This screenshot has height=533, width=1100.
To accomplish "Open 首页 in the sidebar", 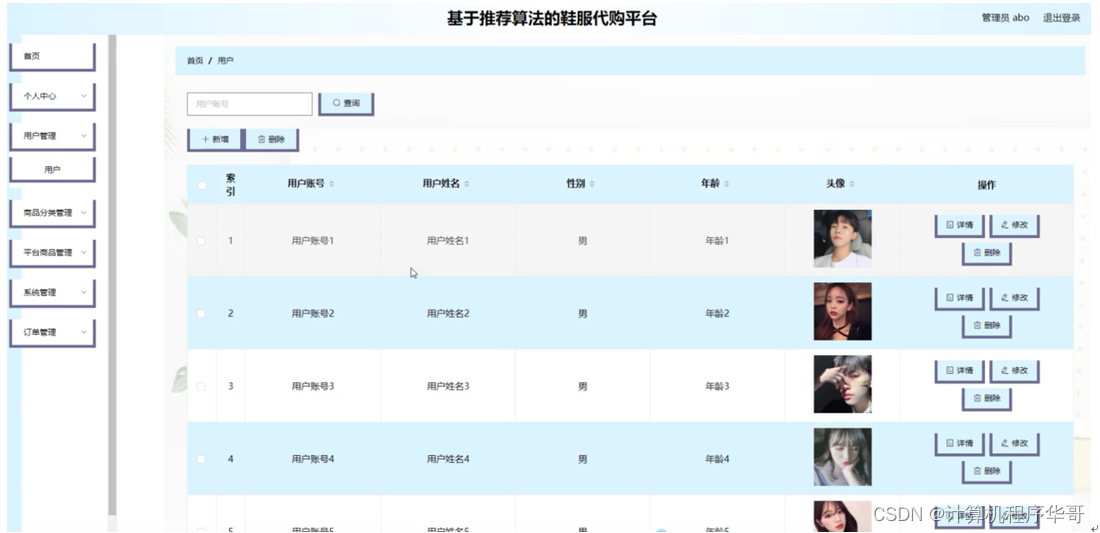I will 52,57.
